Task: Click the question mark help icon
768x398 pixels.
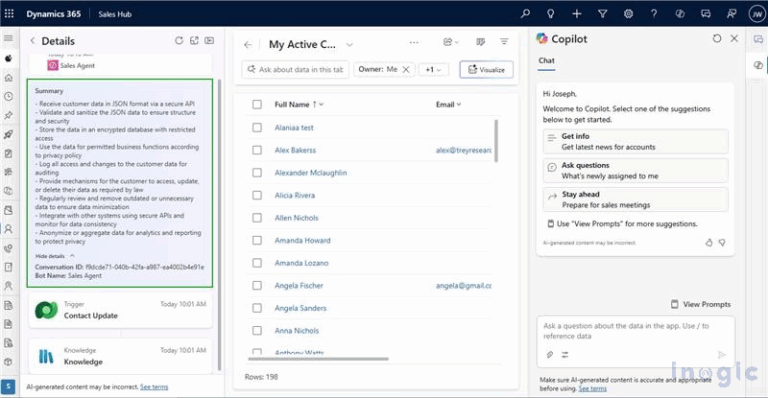Action: click(x=654, y=14)
